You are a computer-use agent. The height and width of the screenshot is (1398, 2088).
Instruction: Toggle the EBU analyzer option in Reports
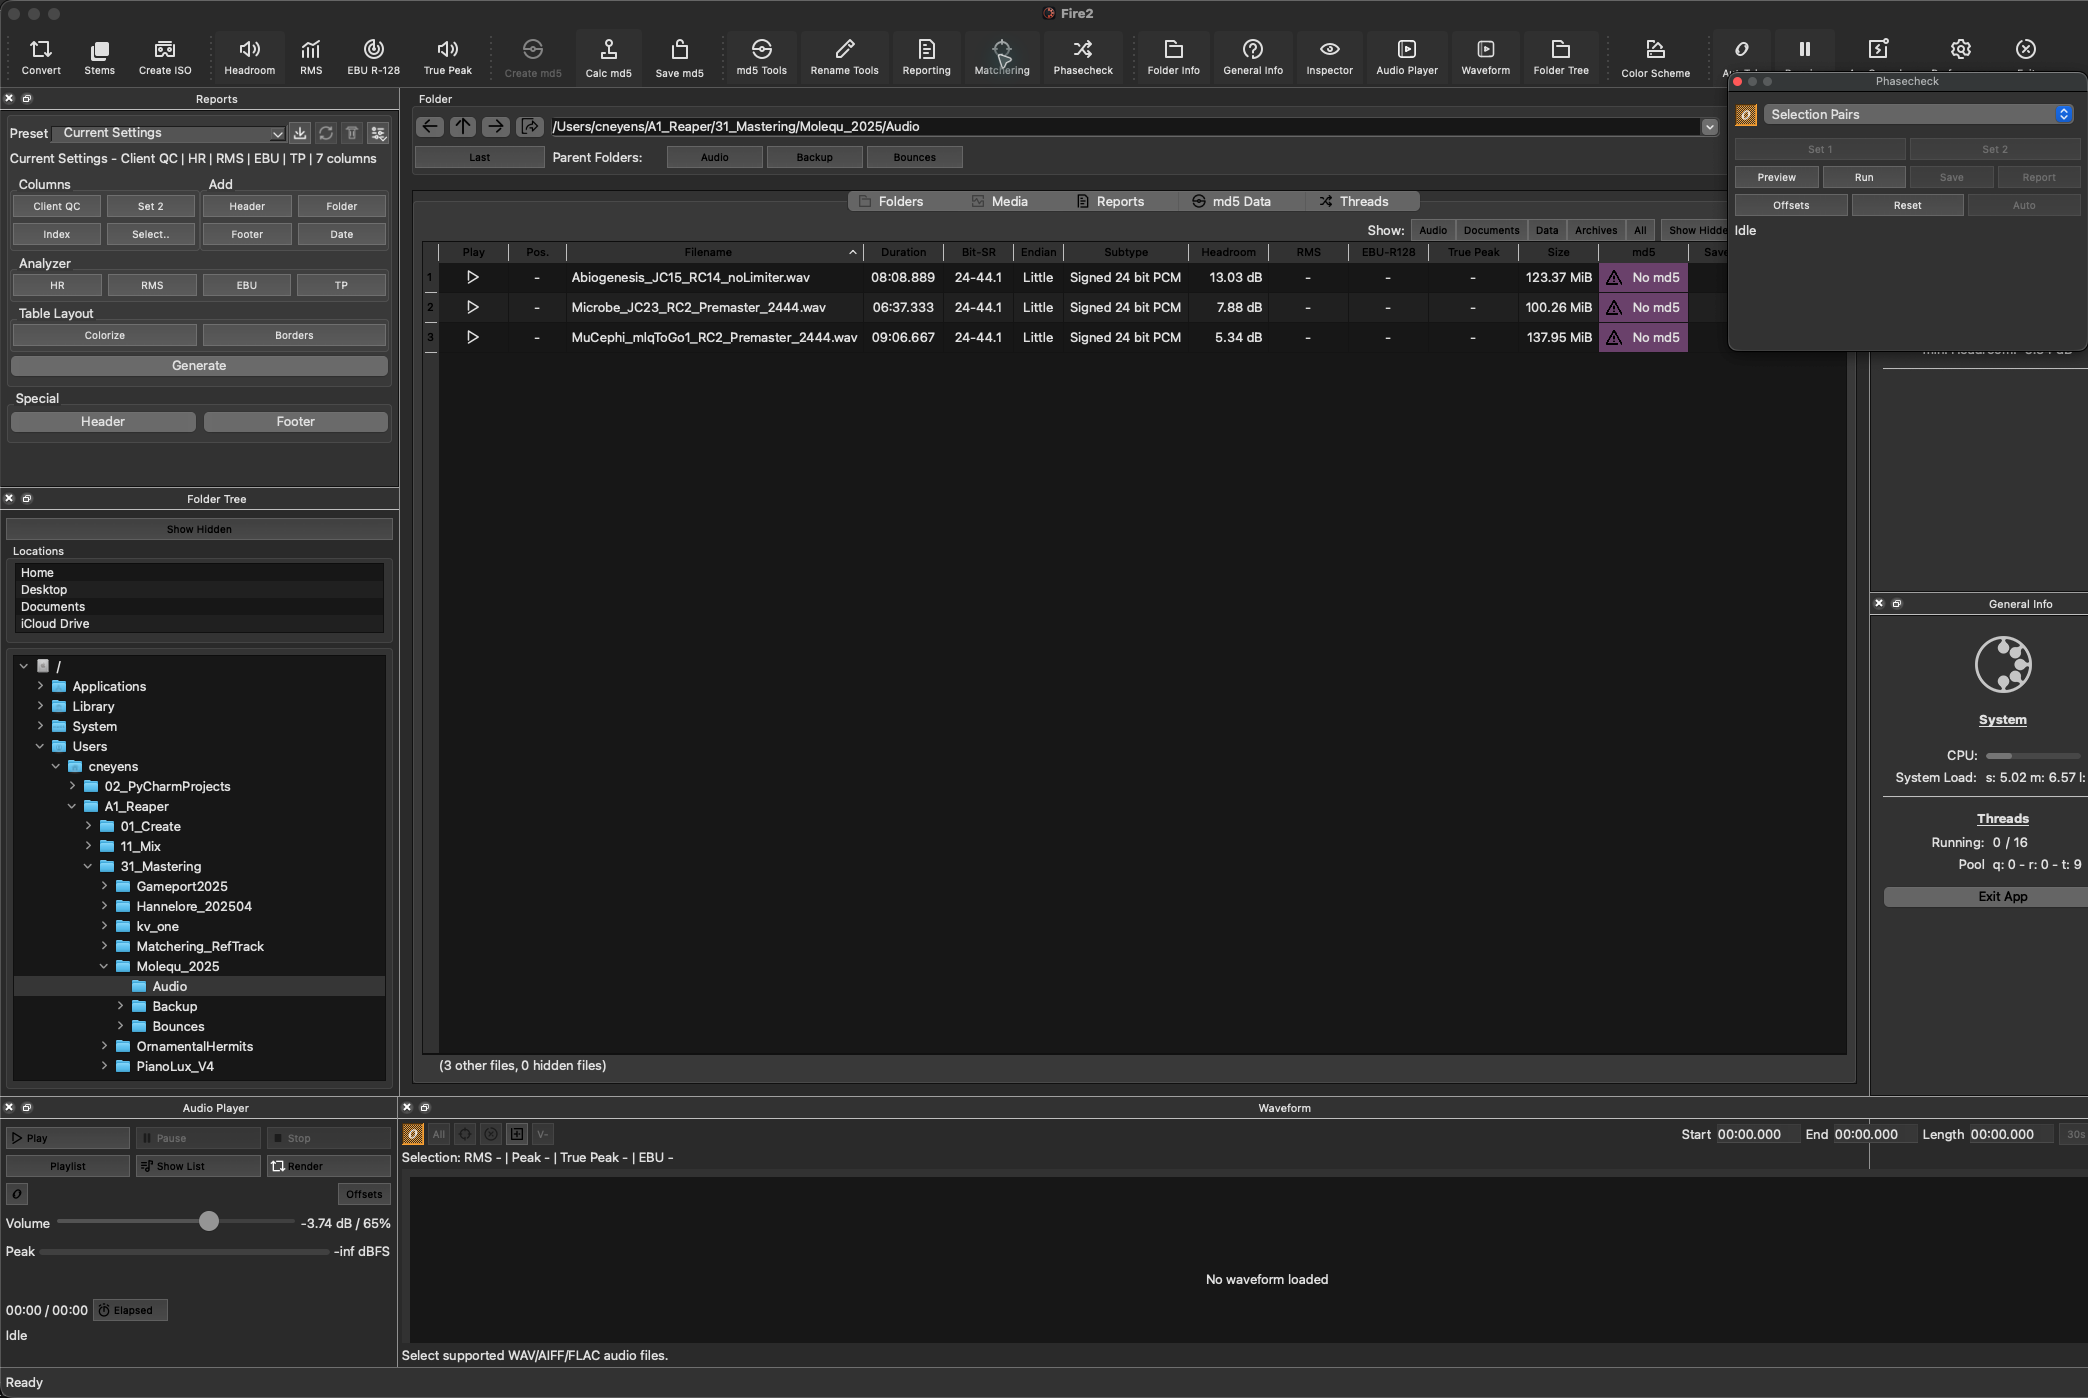point(247,285)
